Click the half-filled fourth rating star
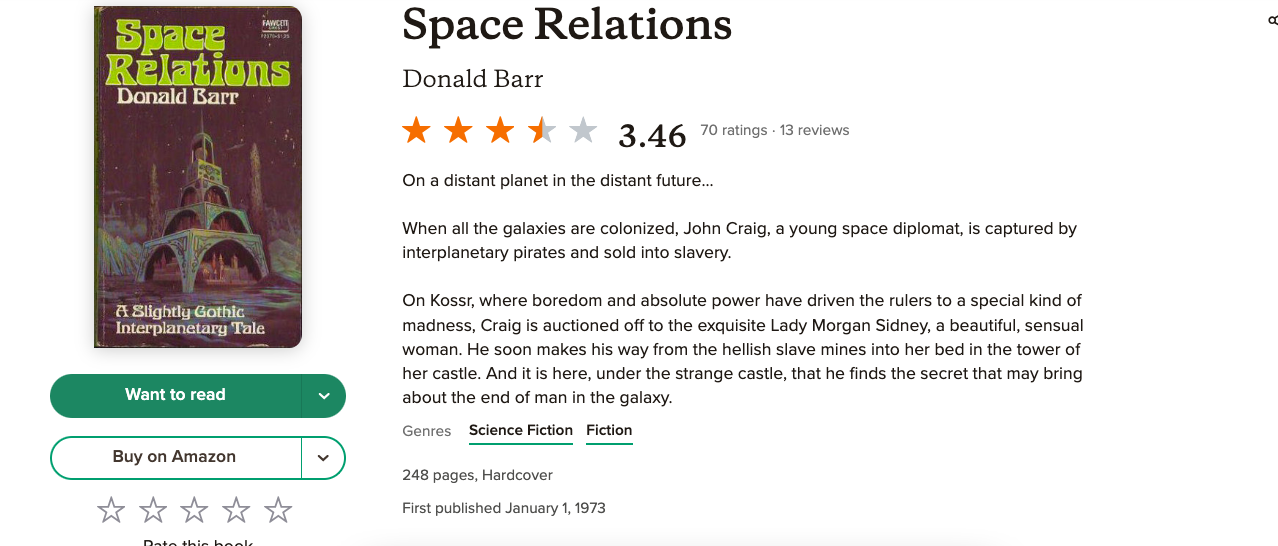The width and height of the screenshot is (1278, 546). (542, 130)
